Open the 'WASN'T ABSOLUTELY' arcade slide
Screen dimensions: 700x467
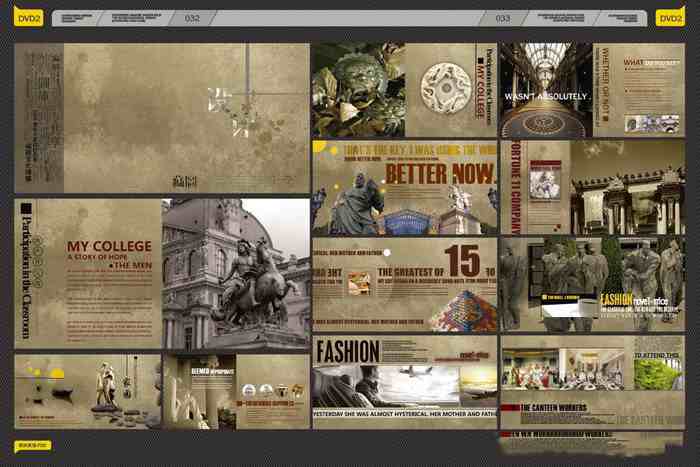click(592, 90)
